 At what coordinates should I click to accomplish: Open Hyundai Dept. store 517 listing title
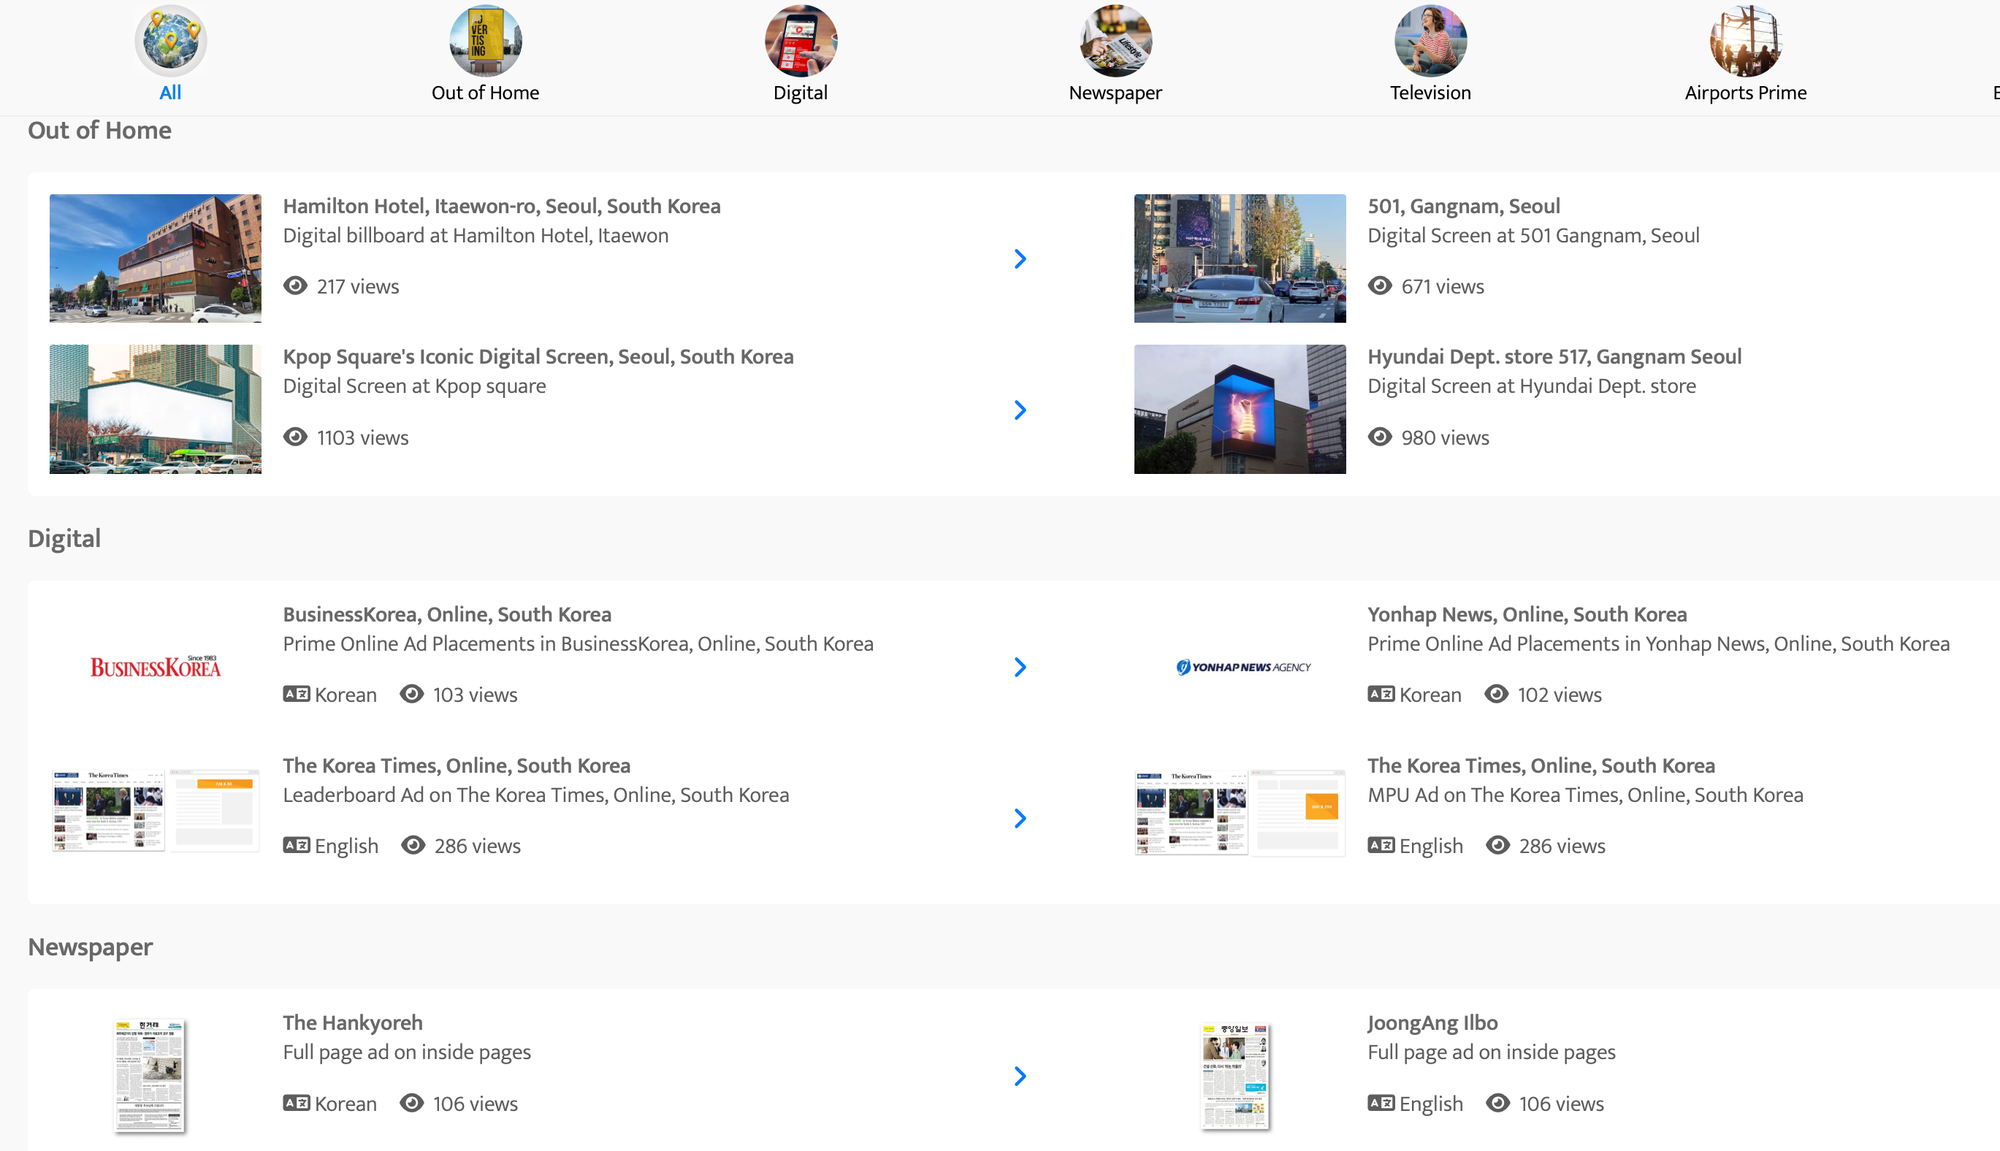[x=1555, y=357]
